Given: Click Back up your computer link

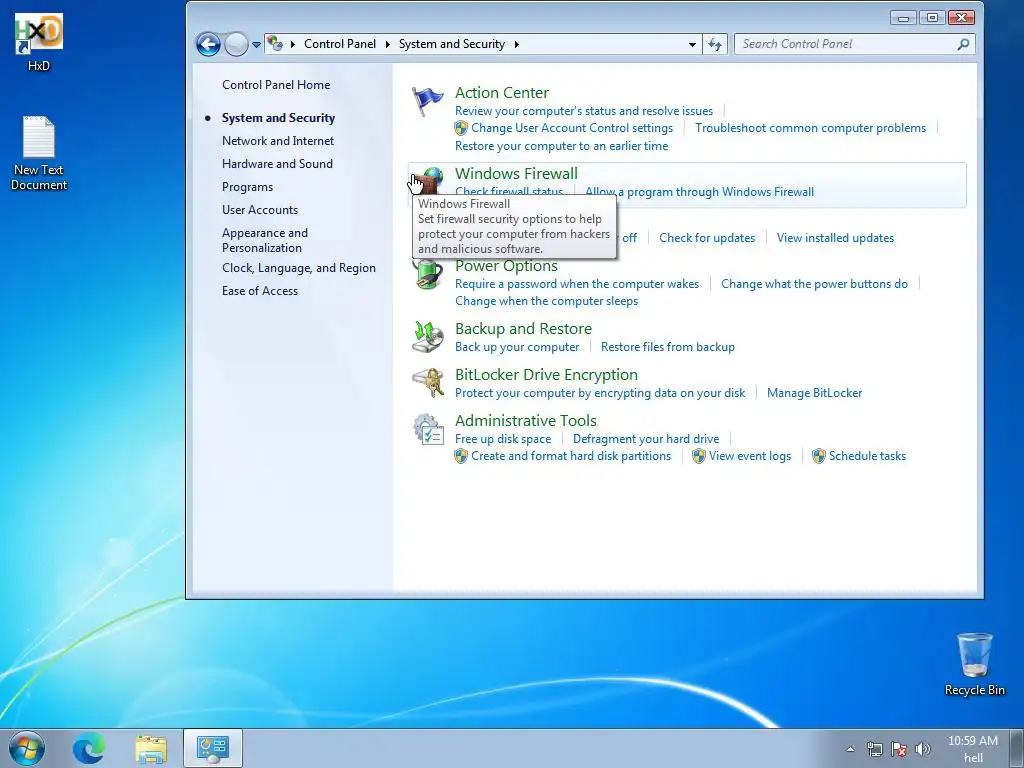Looking at the screenshot, I should click(517, 347).
